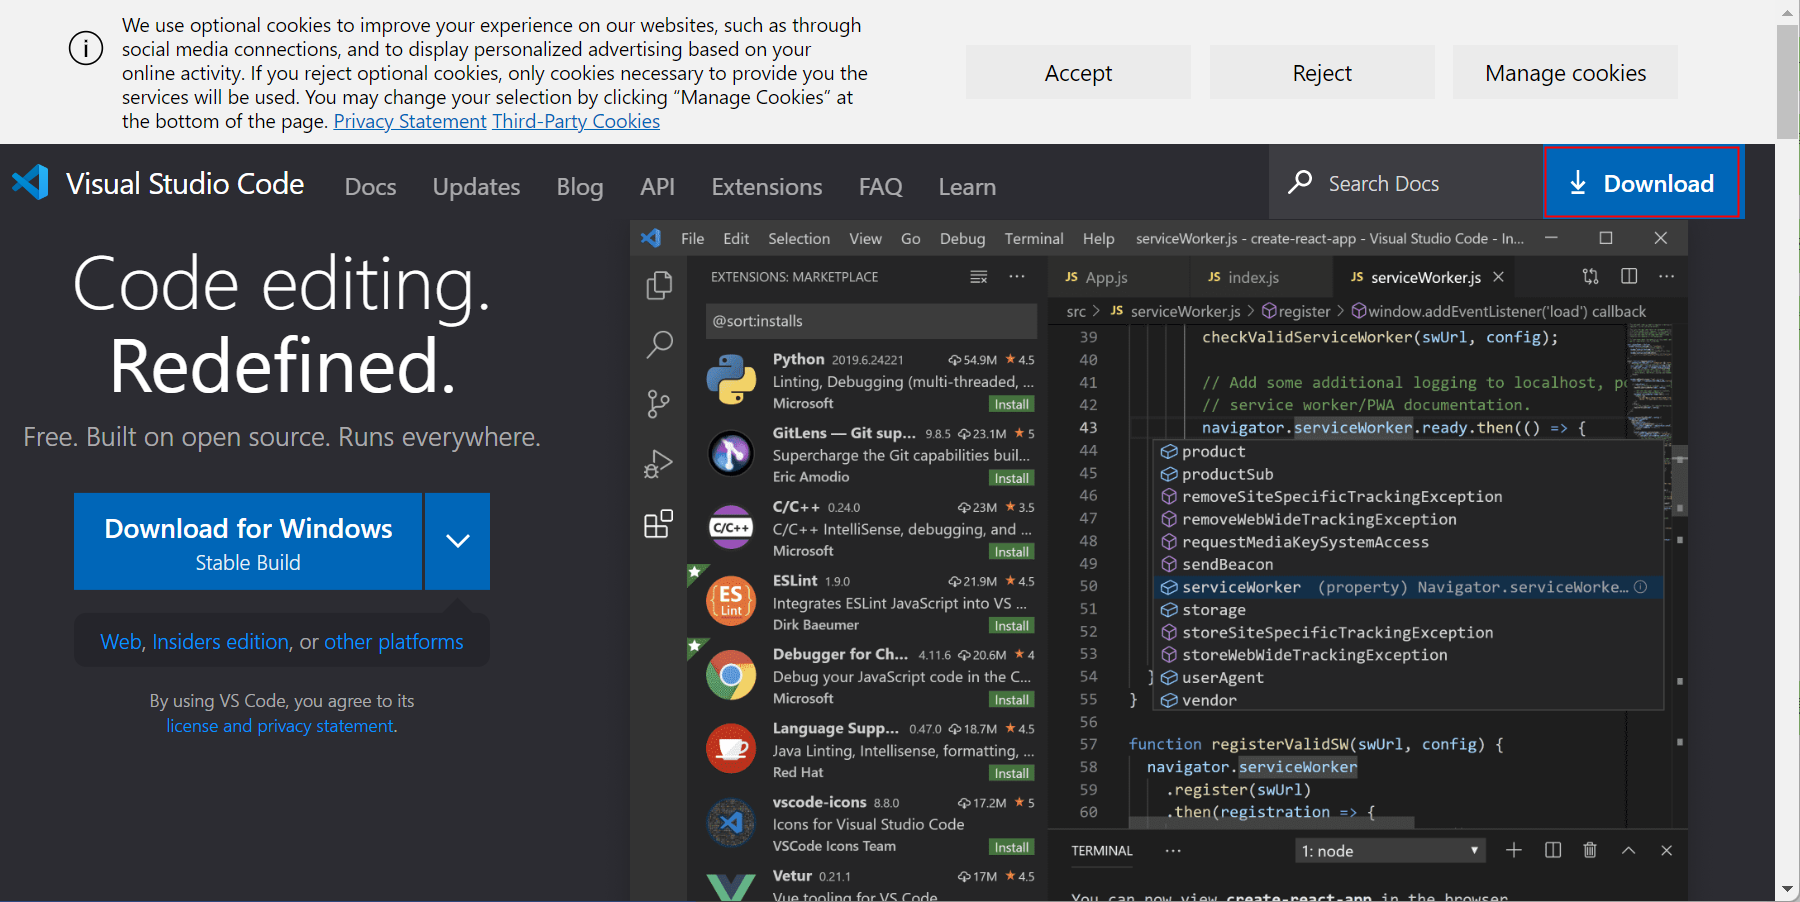Viewport: 1800px width, 902px height.
Task: Expand the dropdown arrow beside Download for Windows
Action: (x=458, y=541)
